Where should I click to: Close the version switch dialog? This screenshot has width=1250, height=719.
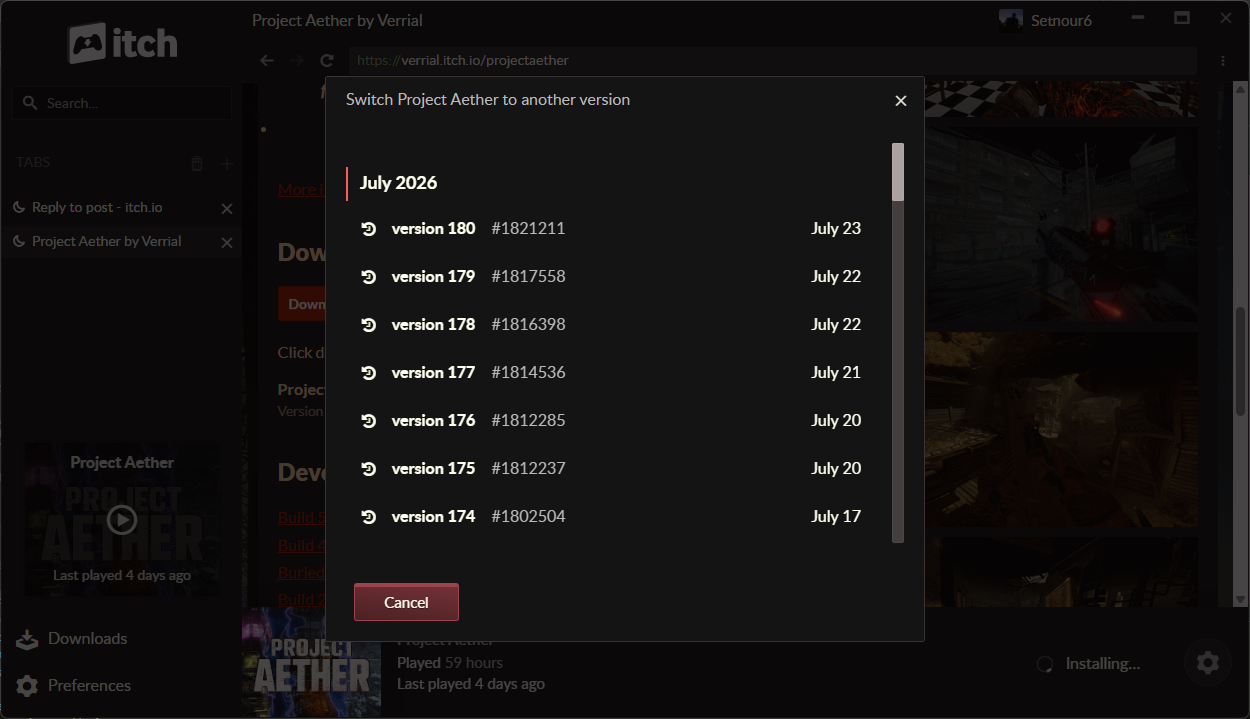900,101
